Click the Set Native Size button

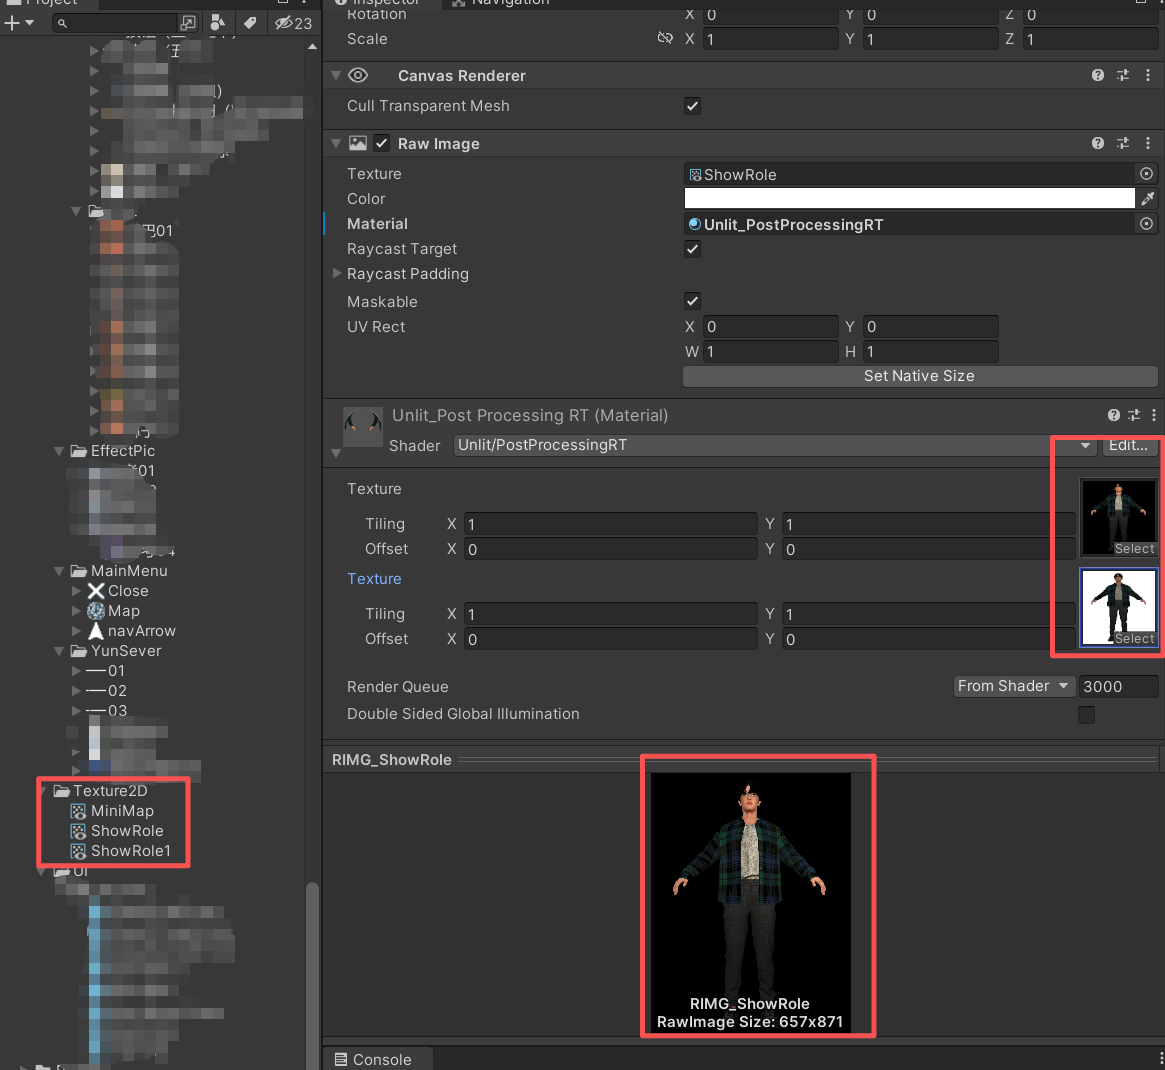[x=919, y=376]
